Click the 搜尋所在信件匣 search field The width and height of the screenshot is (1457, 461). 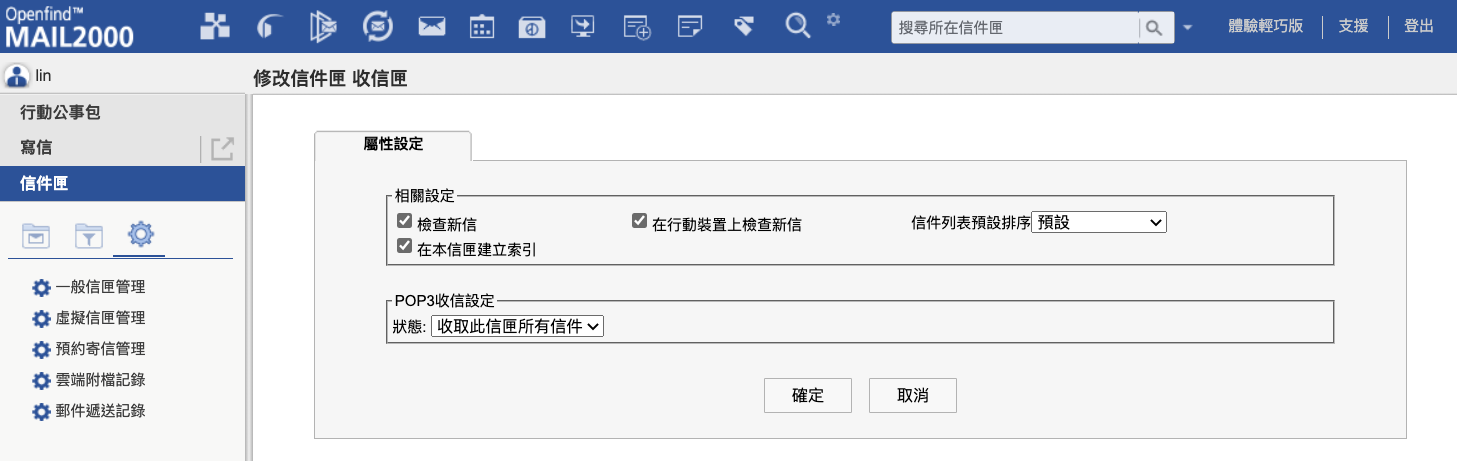point(1014,28)
